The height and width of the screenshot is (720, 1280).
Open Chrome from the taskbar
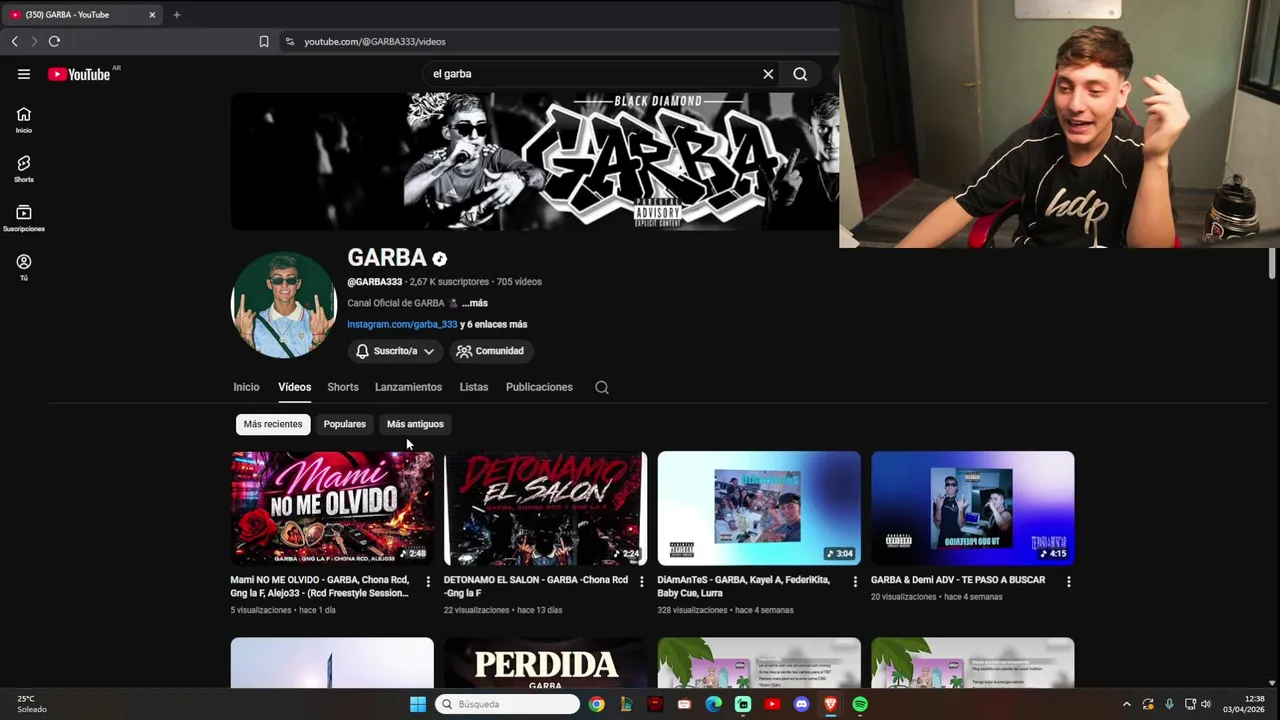(596, 704)
